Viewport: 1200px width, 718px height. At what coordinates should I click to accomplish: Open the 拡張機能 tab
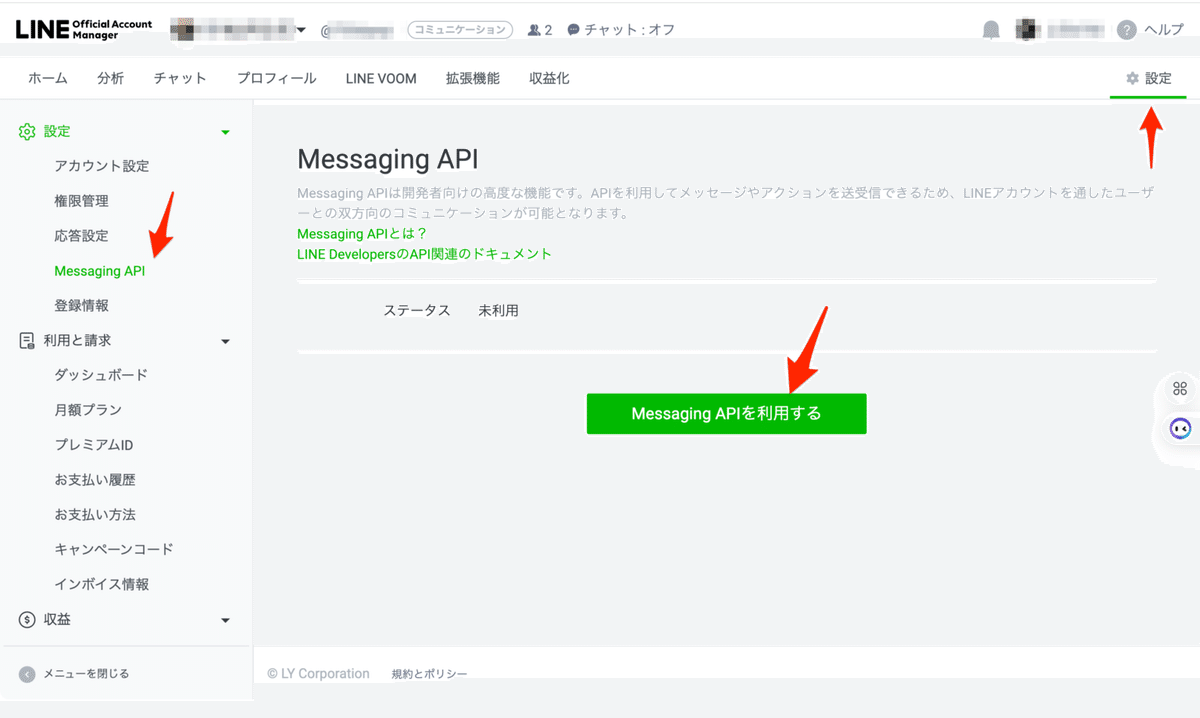[x=473, y=78]
